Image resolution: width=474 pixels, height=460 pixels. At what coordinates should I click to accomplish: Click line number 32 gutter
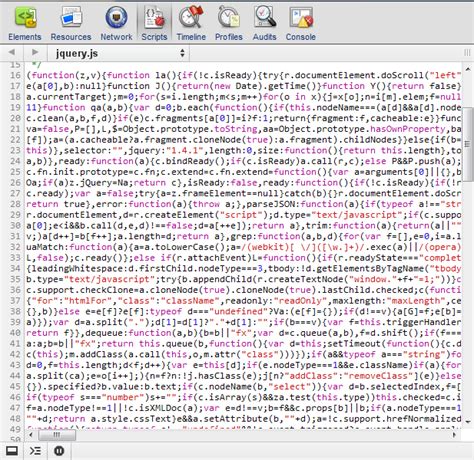pos(15,247)
